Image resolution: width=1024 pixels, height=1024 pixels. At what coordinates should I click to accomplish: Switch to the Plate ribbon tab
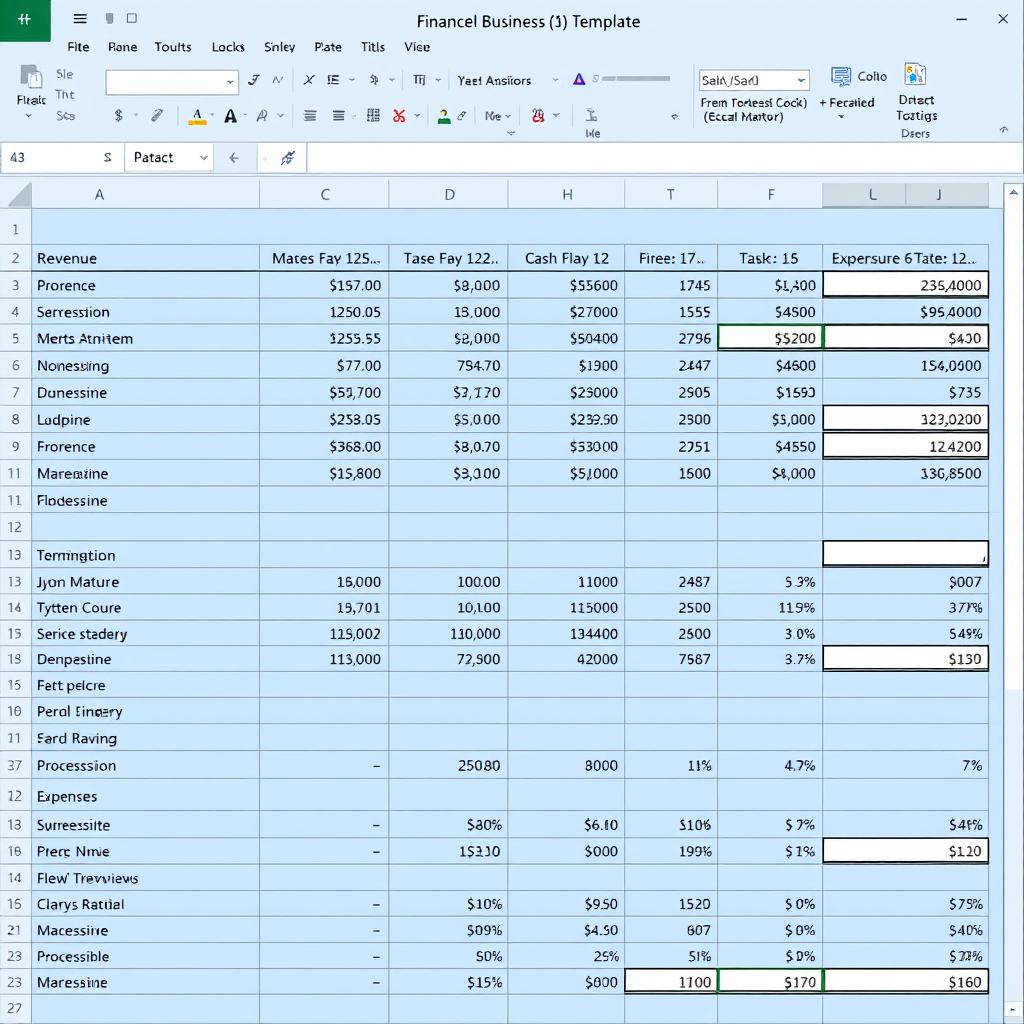point(328,47)
